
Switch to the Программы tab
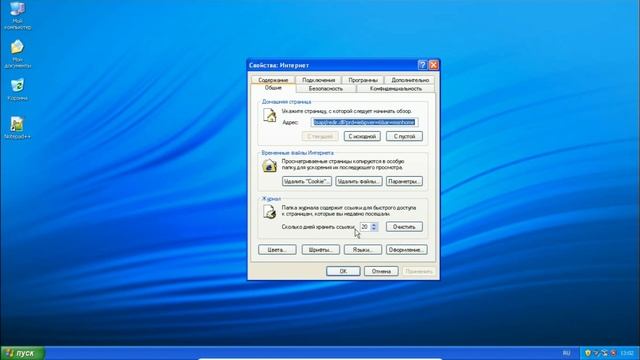(363, 80)
